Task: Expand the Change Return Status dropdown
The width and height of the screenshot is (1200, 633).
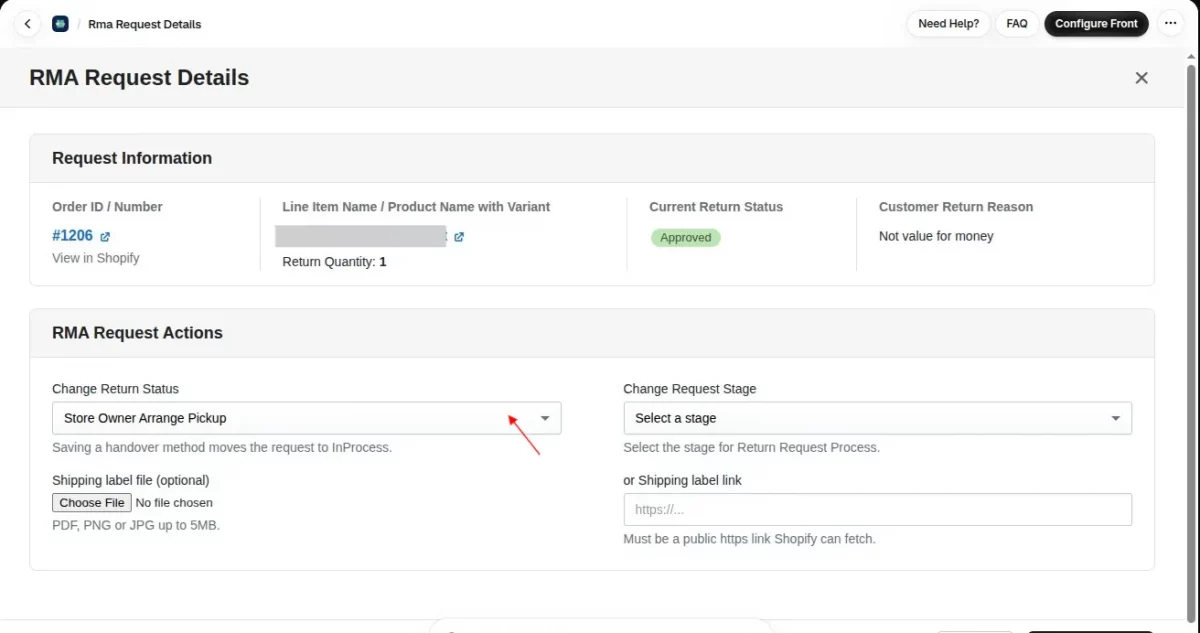Action: click(x=306, y=418)
